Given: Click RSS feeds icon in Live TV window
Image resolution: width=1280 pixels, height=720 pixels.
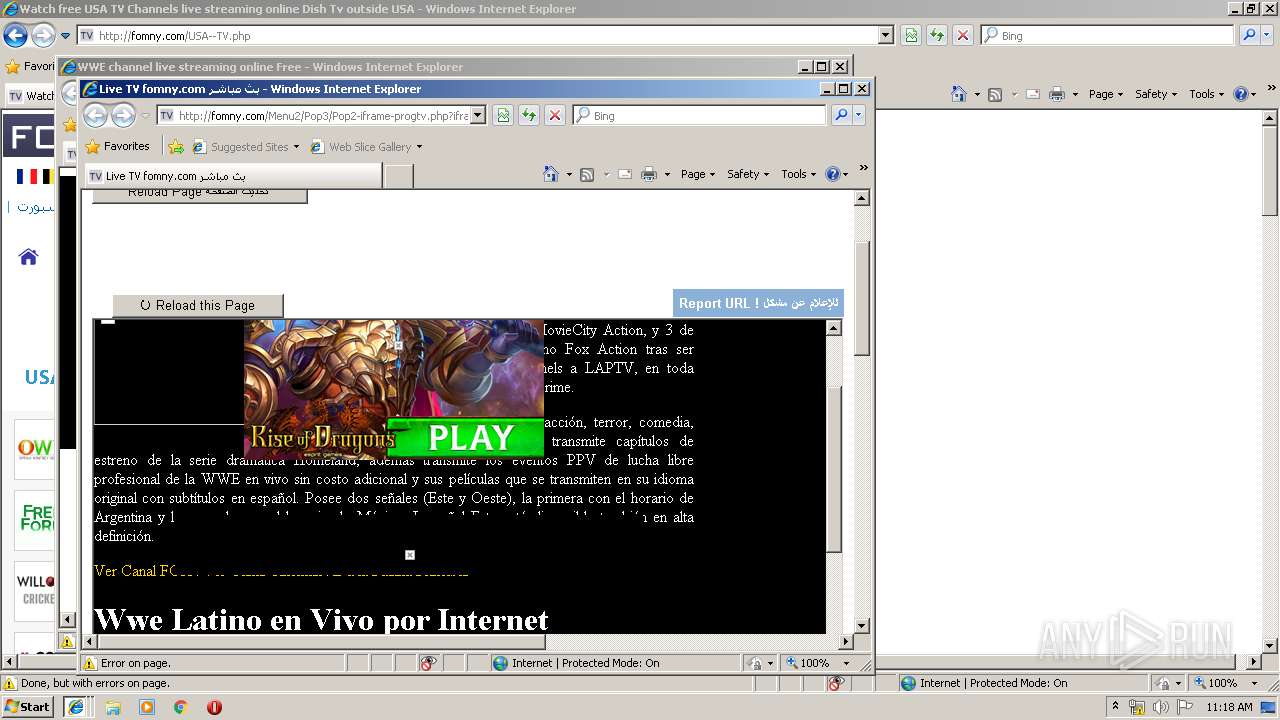Looking at the screenshot, I should click(x=587, y=174).
